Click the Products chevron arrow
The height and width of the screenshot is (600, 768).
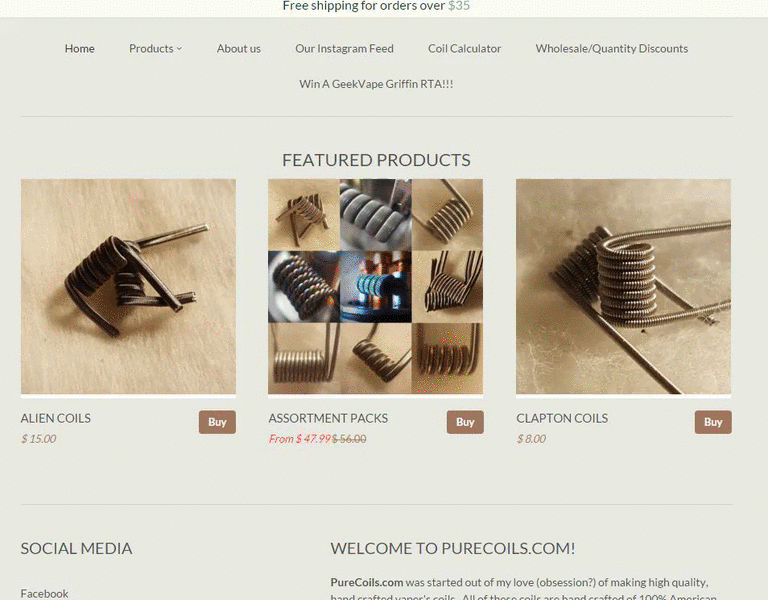[179, 48]
